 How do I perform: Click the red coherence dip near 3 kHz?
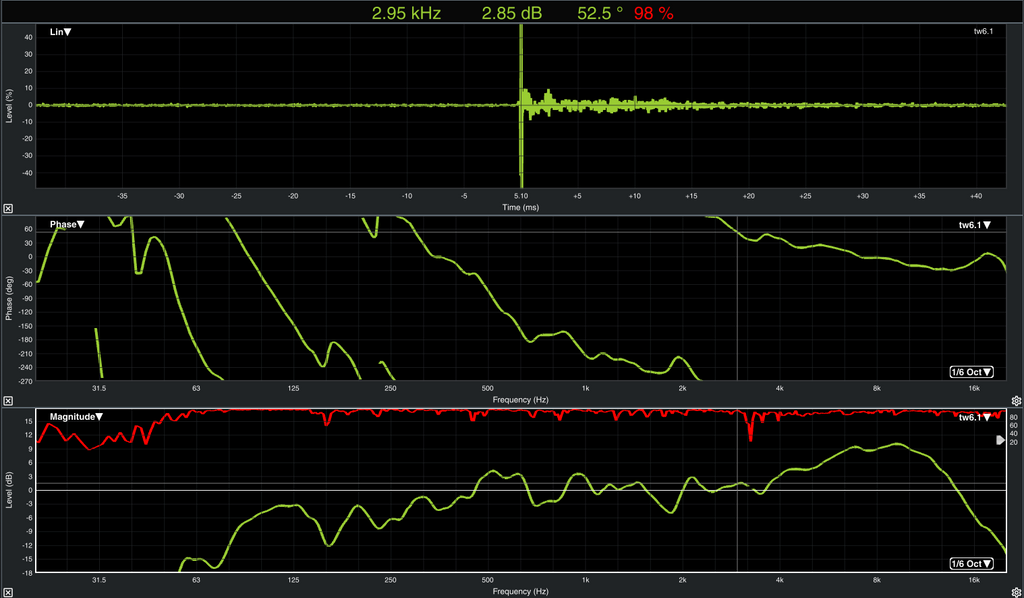click(750, 432)
